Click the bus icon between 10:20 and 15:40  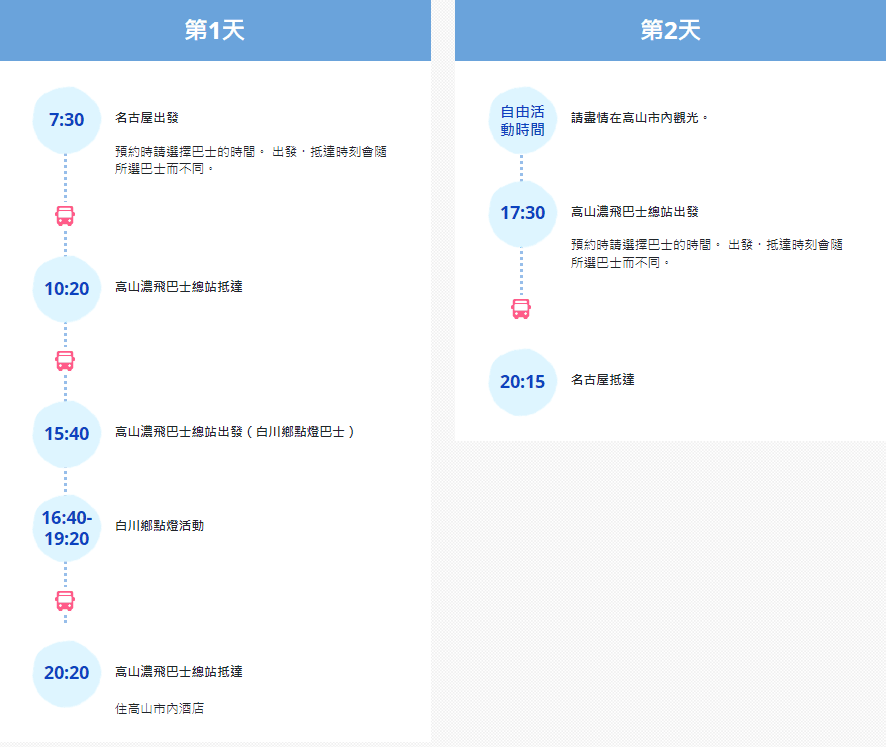click(x=65, y=361)
